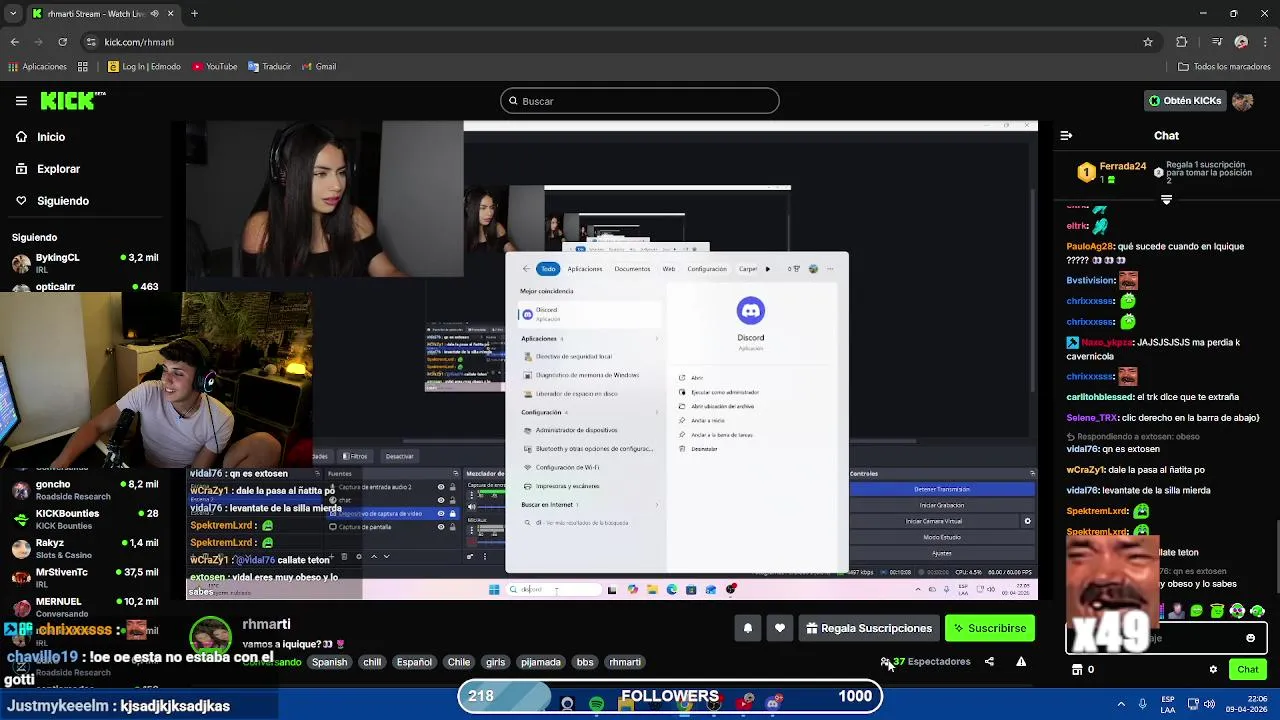Click the green Chat send button
This screenshot has width=1280, height=720.
1248,670
